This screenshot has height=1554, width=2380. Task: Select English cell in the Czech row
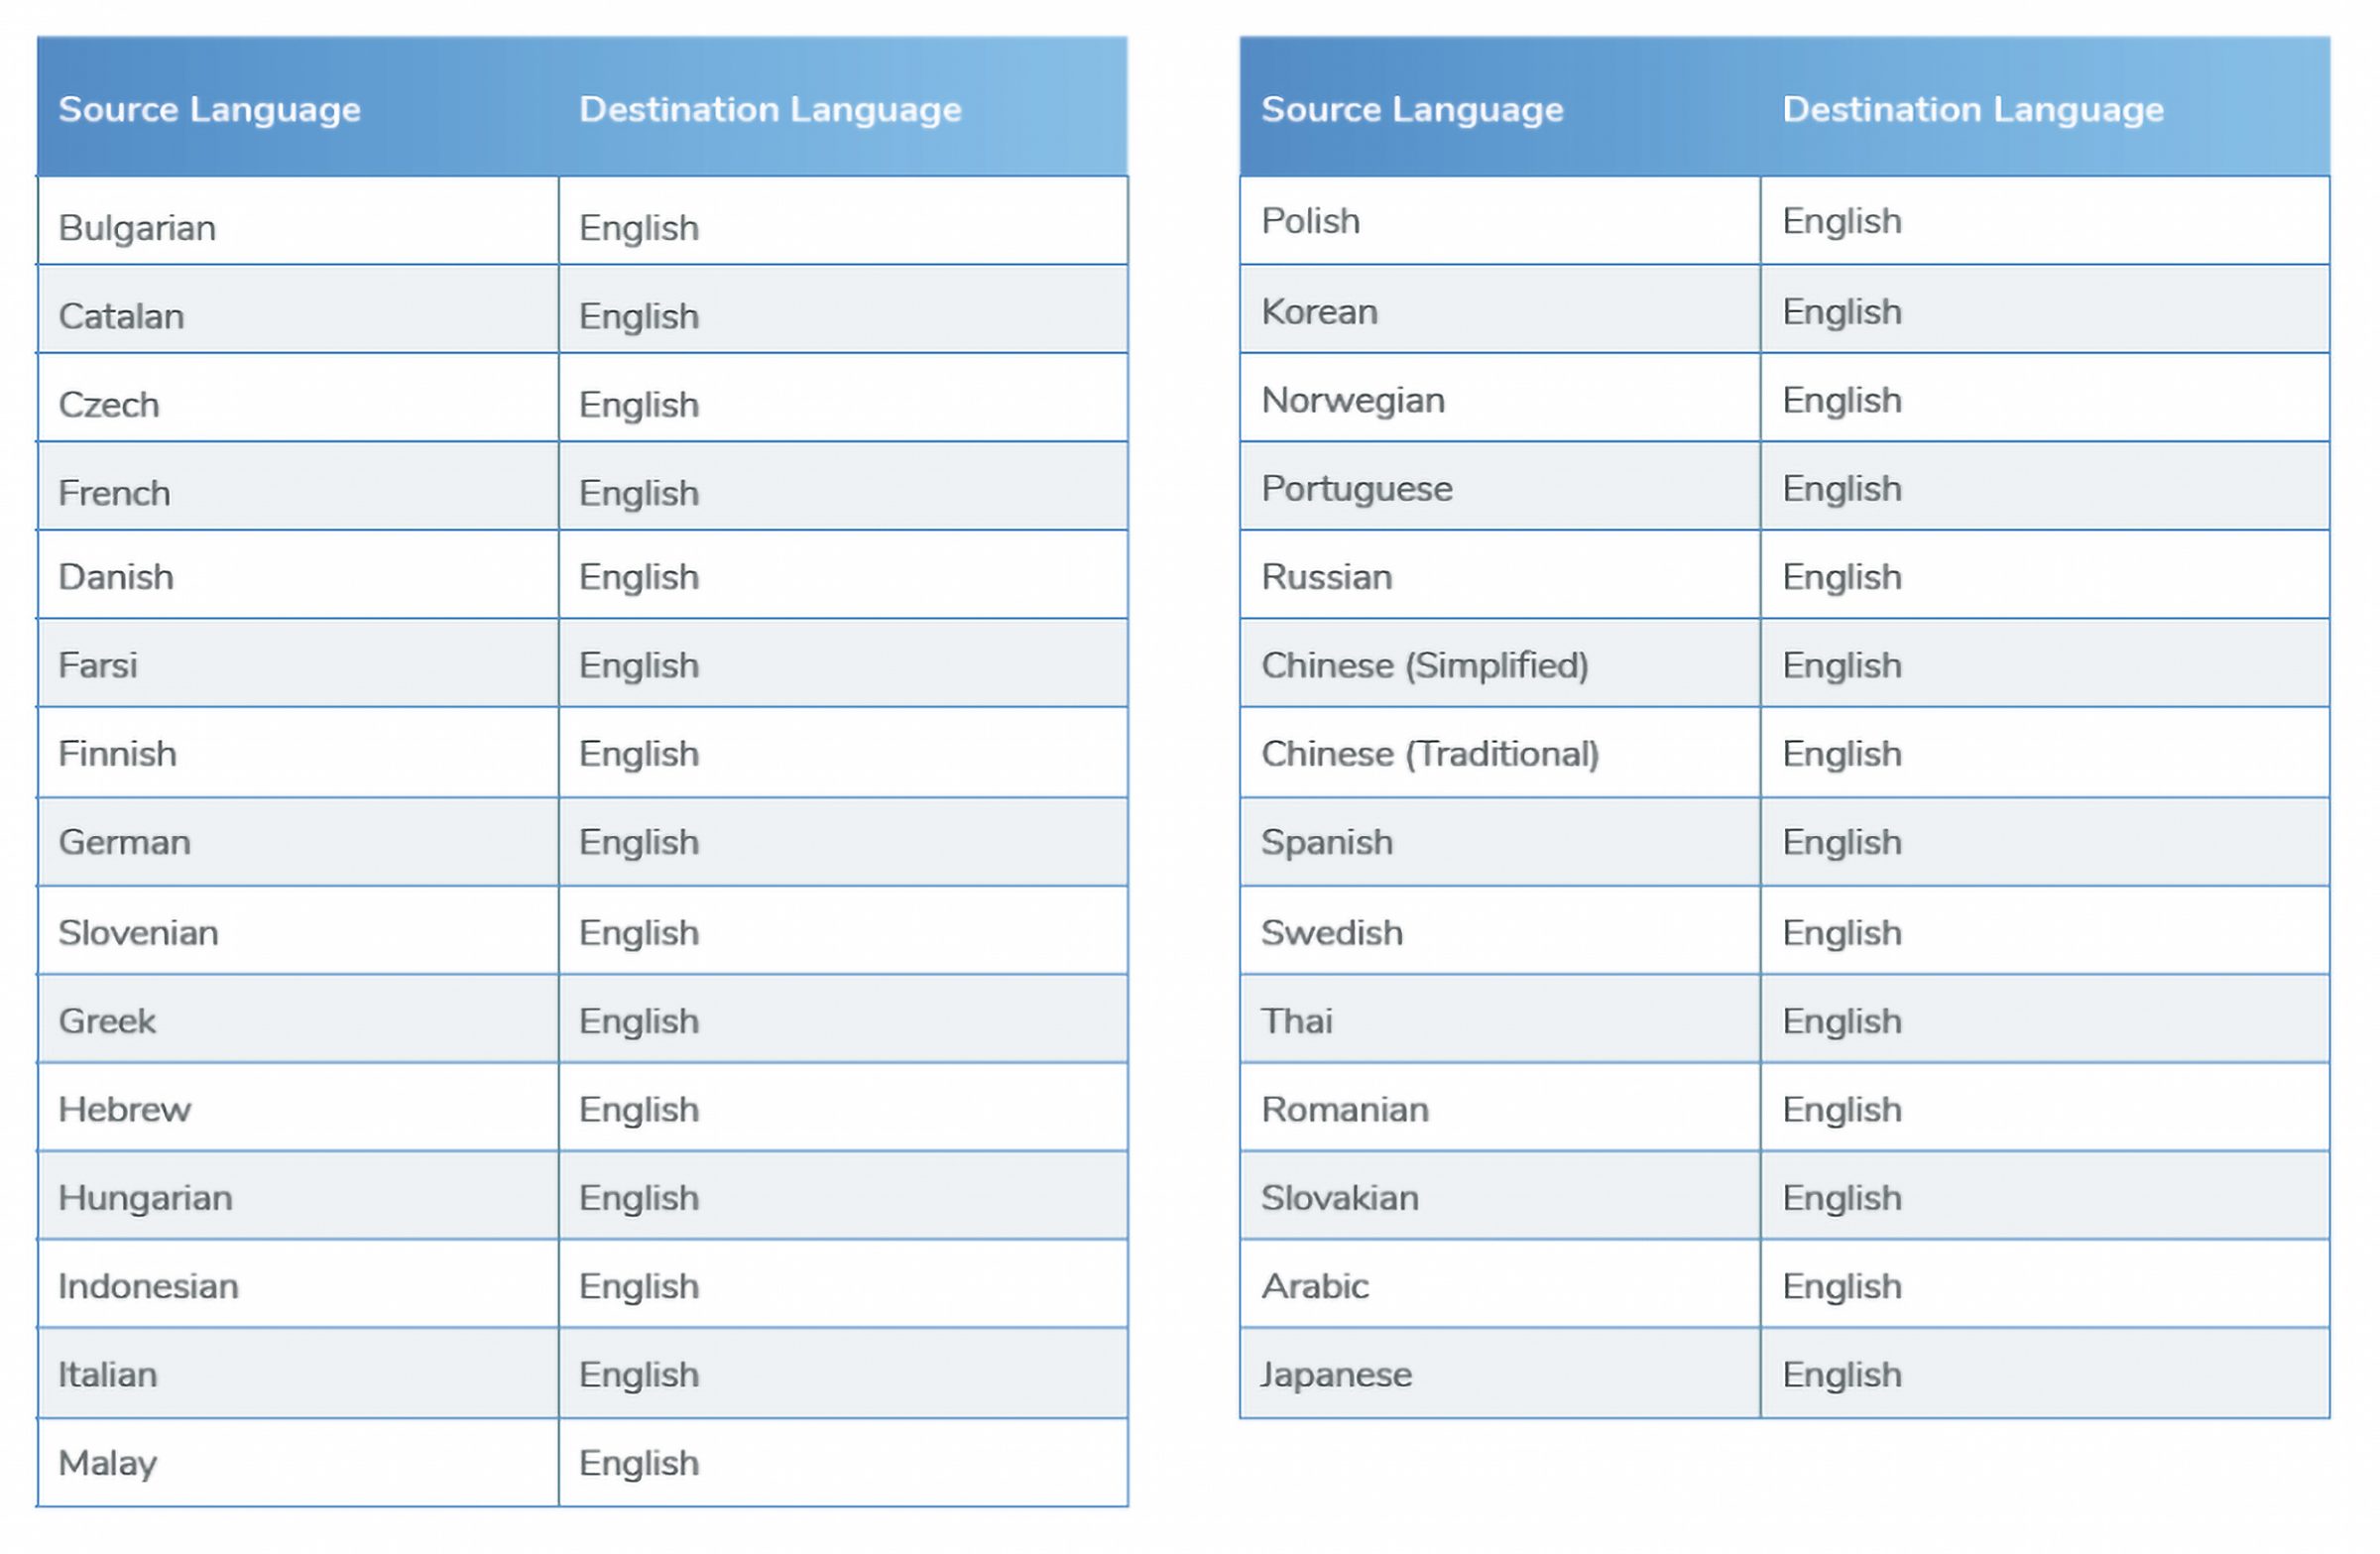843,397
